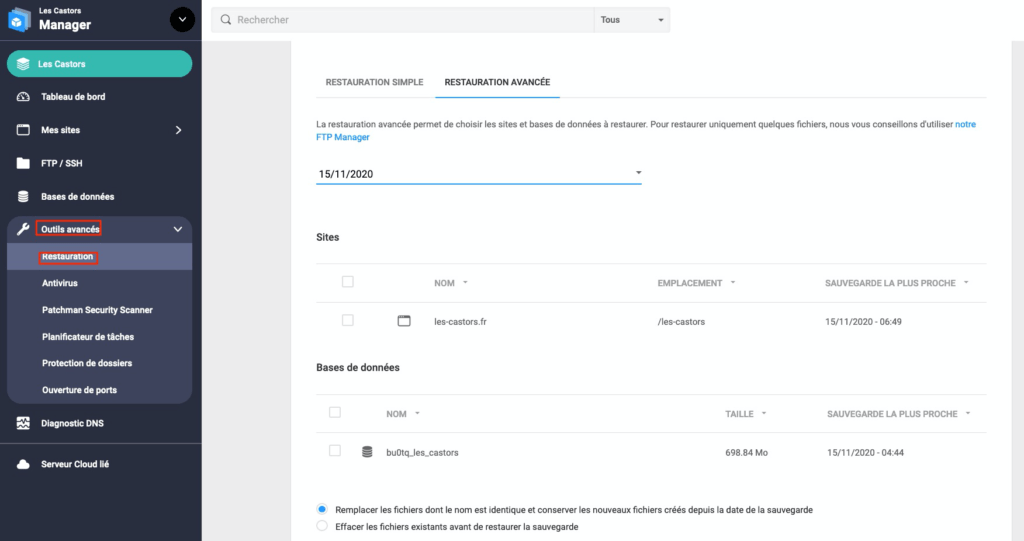Click the Tableau de bord gauge icon
Image resolution: width=1024 pixels, height=541 pixels.
(24, 97)
